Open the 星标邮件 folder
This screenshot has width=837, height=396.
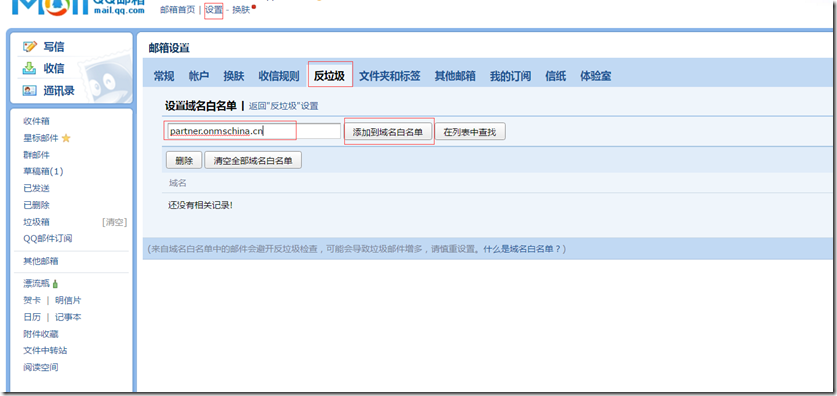(x=41, y=138)
